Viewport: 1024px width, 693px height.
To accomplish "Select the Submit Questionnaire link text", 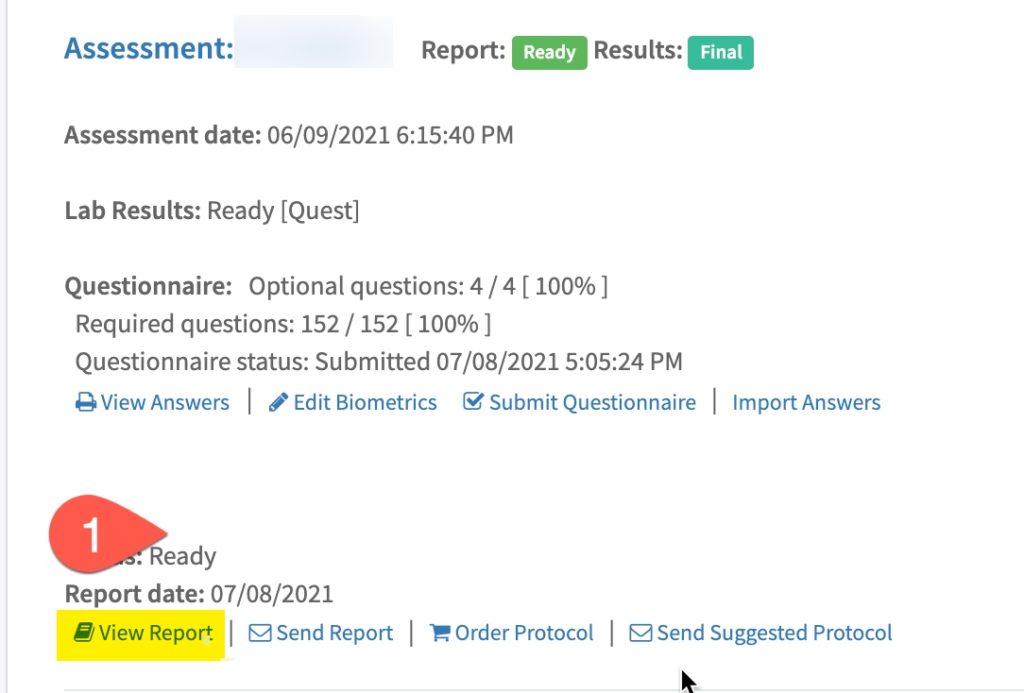I will [x=592, y=403].
